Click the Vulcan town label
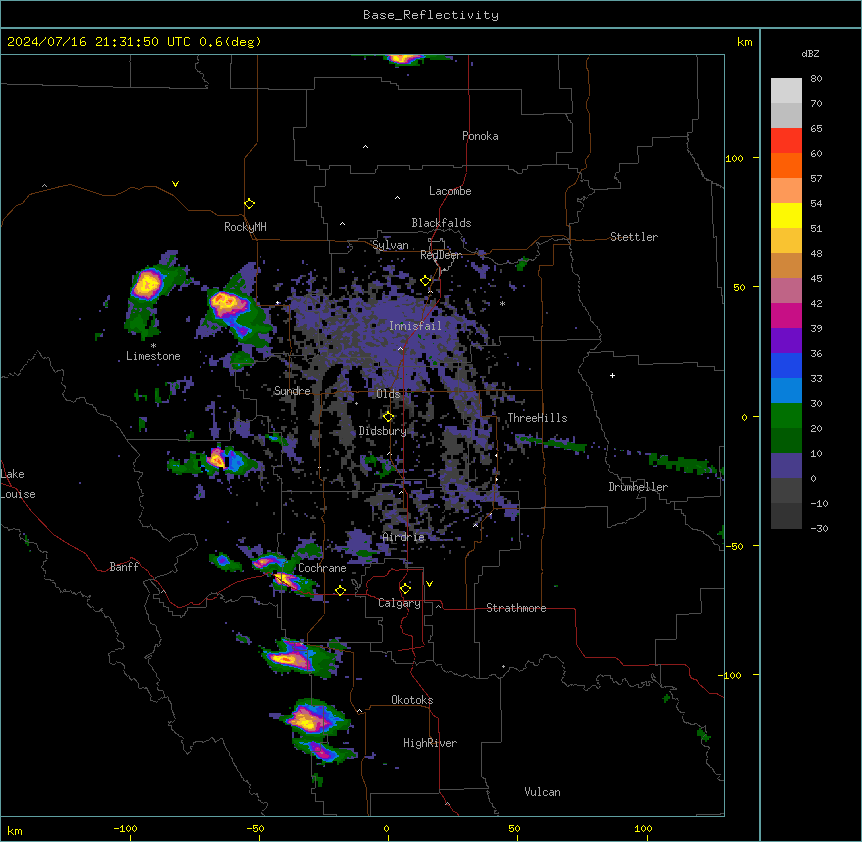The height and width of the screenshot is (842, 862). (x=542, y=792)
